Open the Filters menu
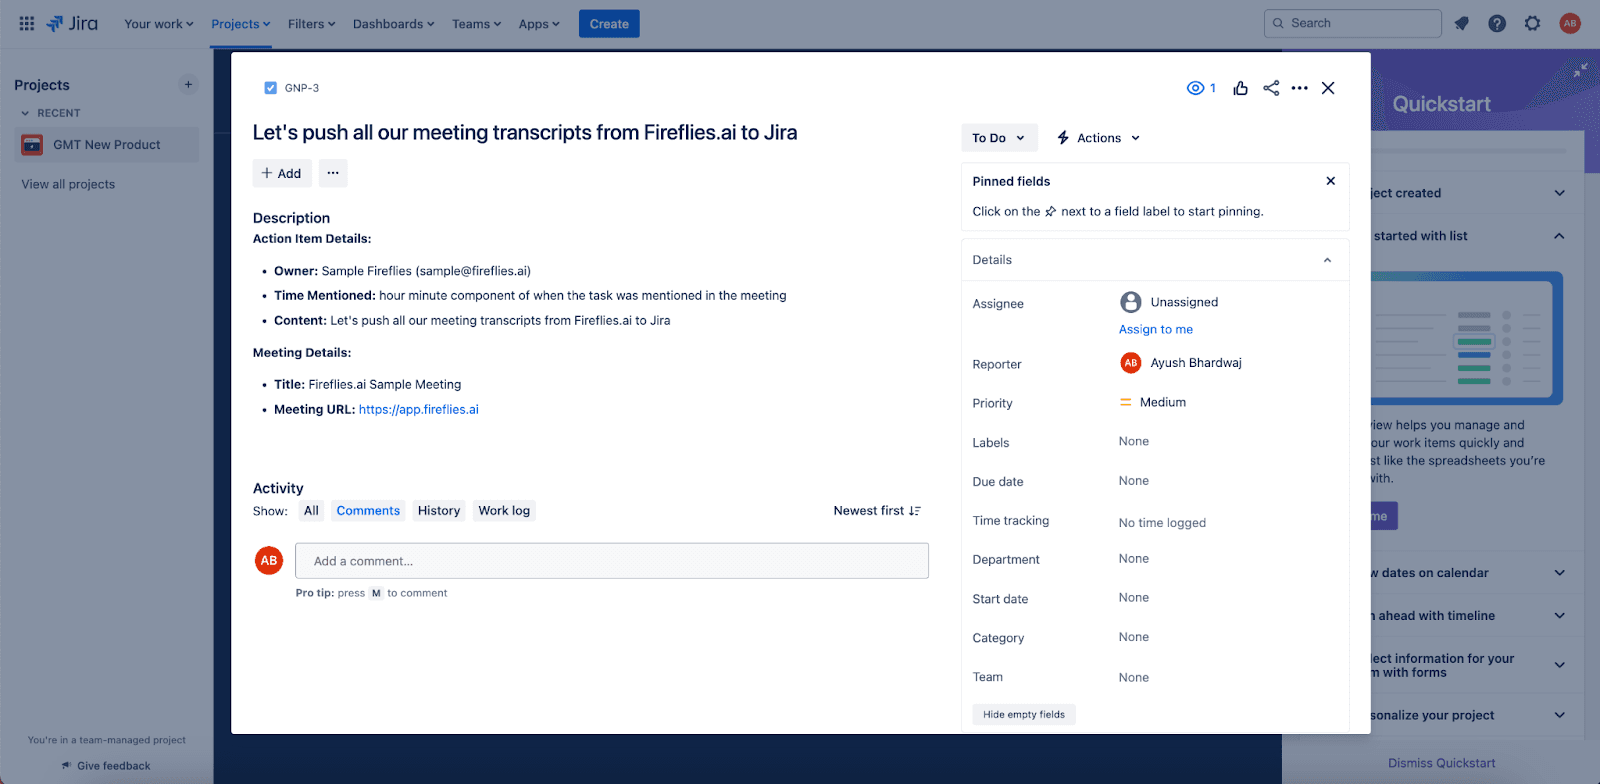The height and width of the screenshot is (784, 1600). [311, 24]
